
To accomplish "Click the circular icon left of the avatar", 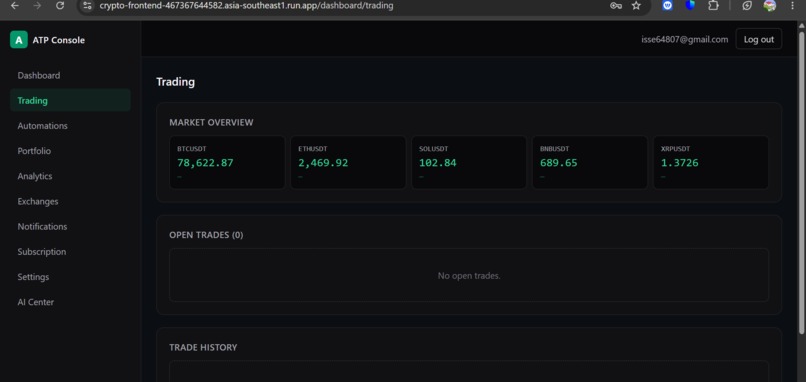I will tap(747, 6).
